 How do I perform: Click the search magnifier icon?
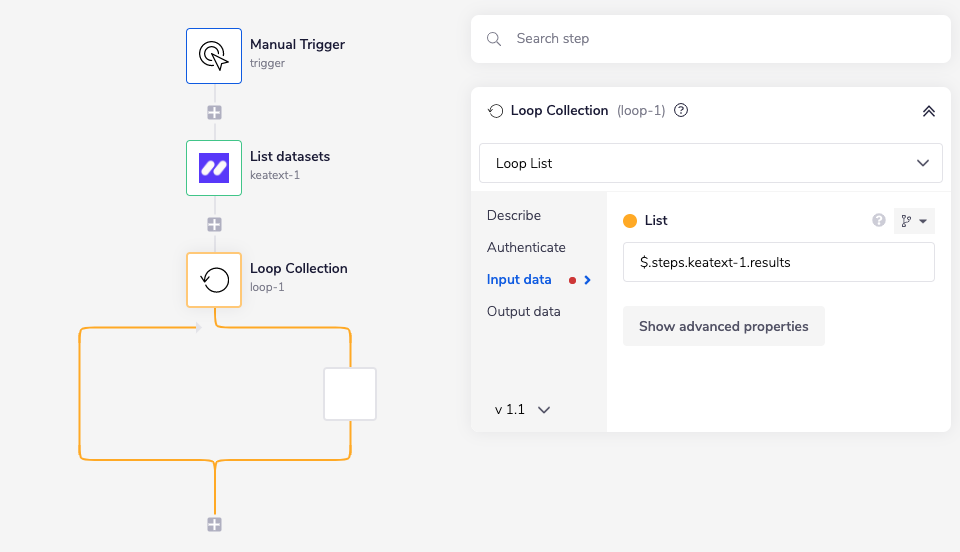494,39
